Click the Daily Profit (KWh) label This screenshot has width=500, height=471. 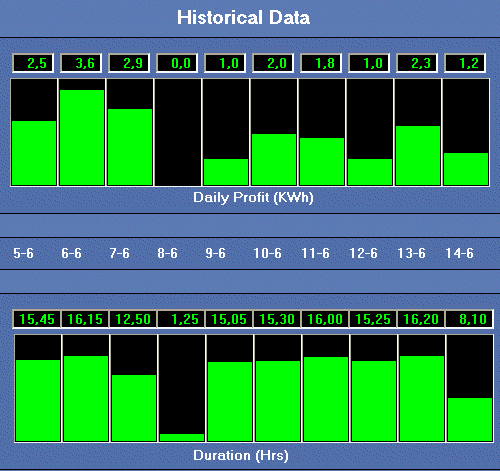(x=253, y=197)
